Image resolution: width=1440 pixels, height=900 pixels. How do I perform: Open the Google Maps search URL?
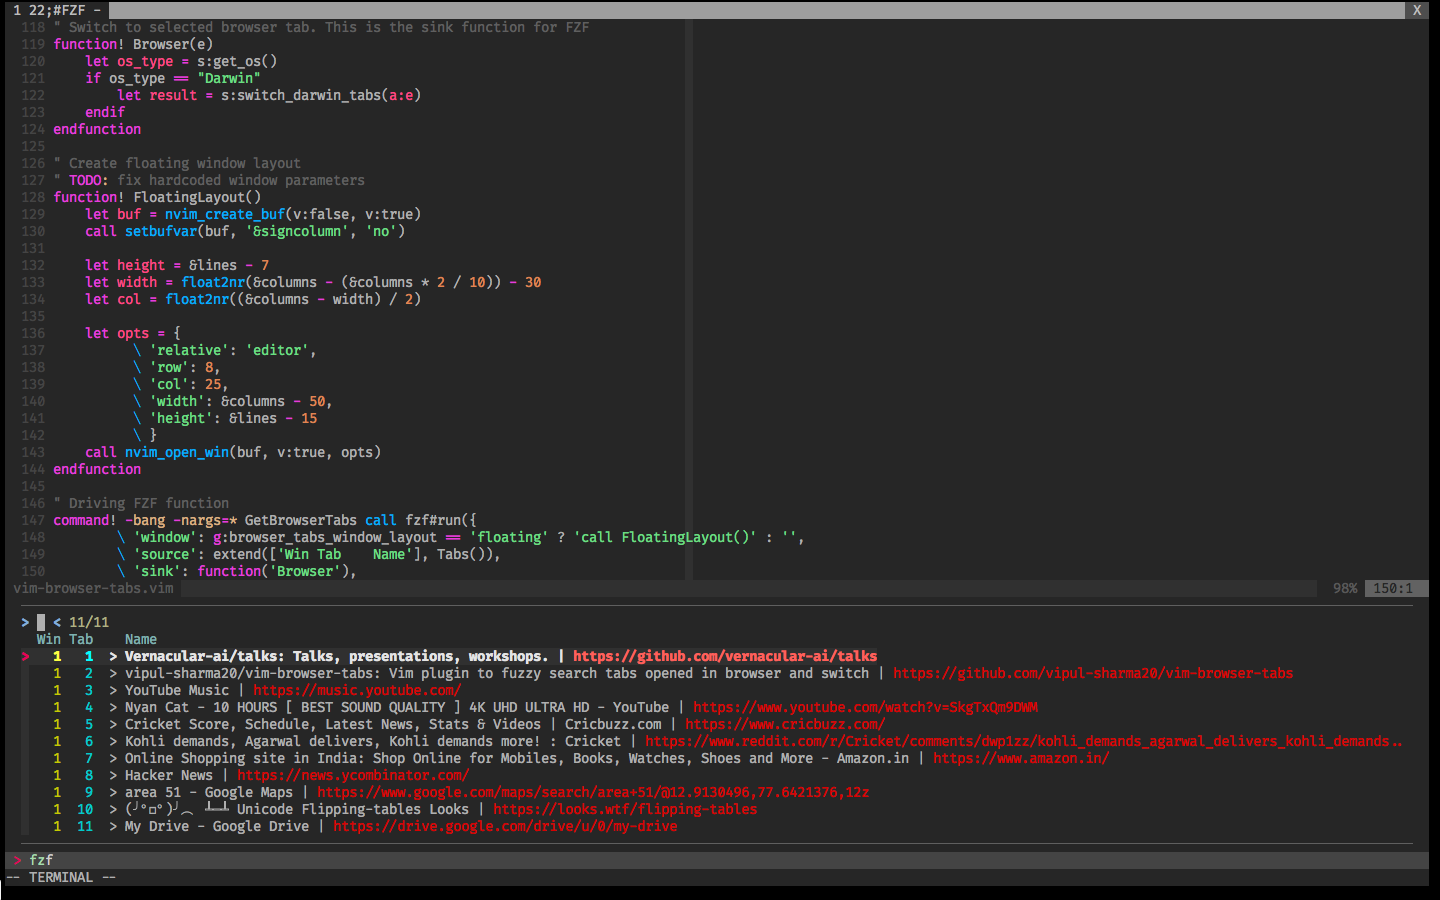(593, 792)
